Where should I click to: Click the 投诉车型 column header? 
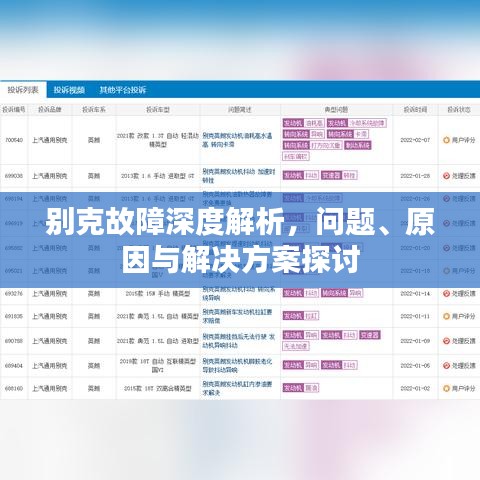pyautogui.click(x=158, y=109)
